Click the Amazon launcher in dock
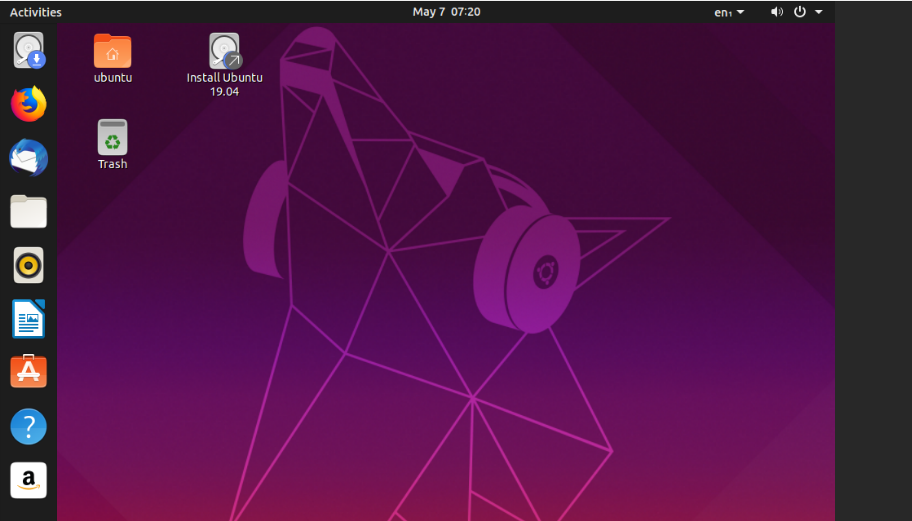The image size is (912, 521). click(x=29, y=480)
